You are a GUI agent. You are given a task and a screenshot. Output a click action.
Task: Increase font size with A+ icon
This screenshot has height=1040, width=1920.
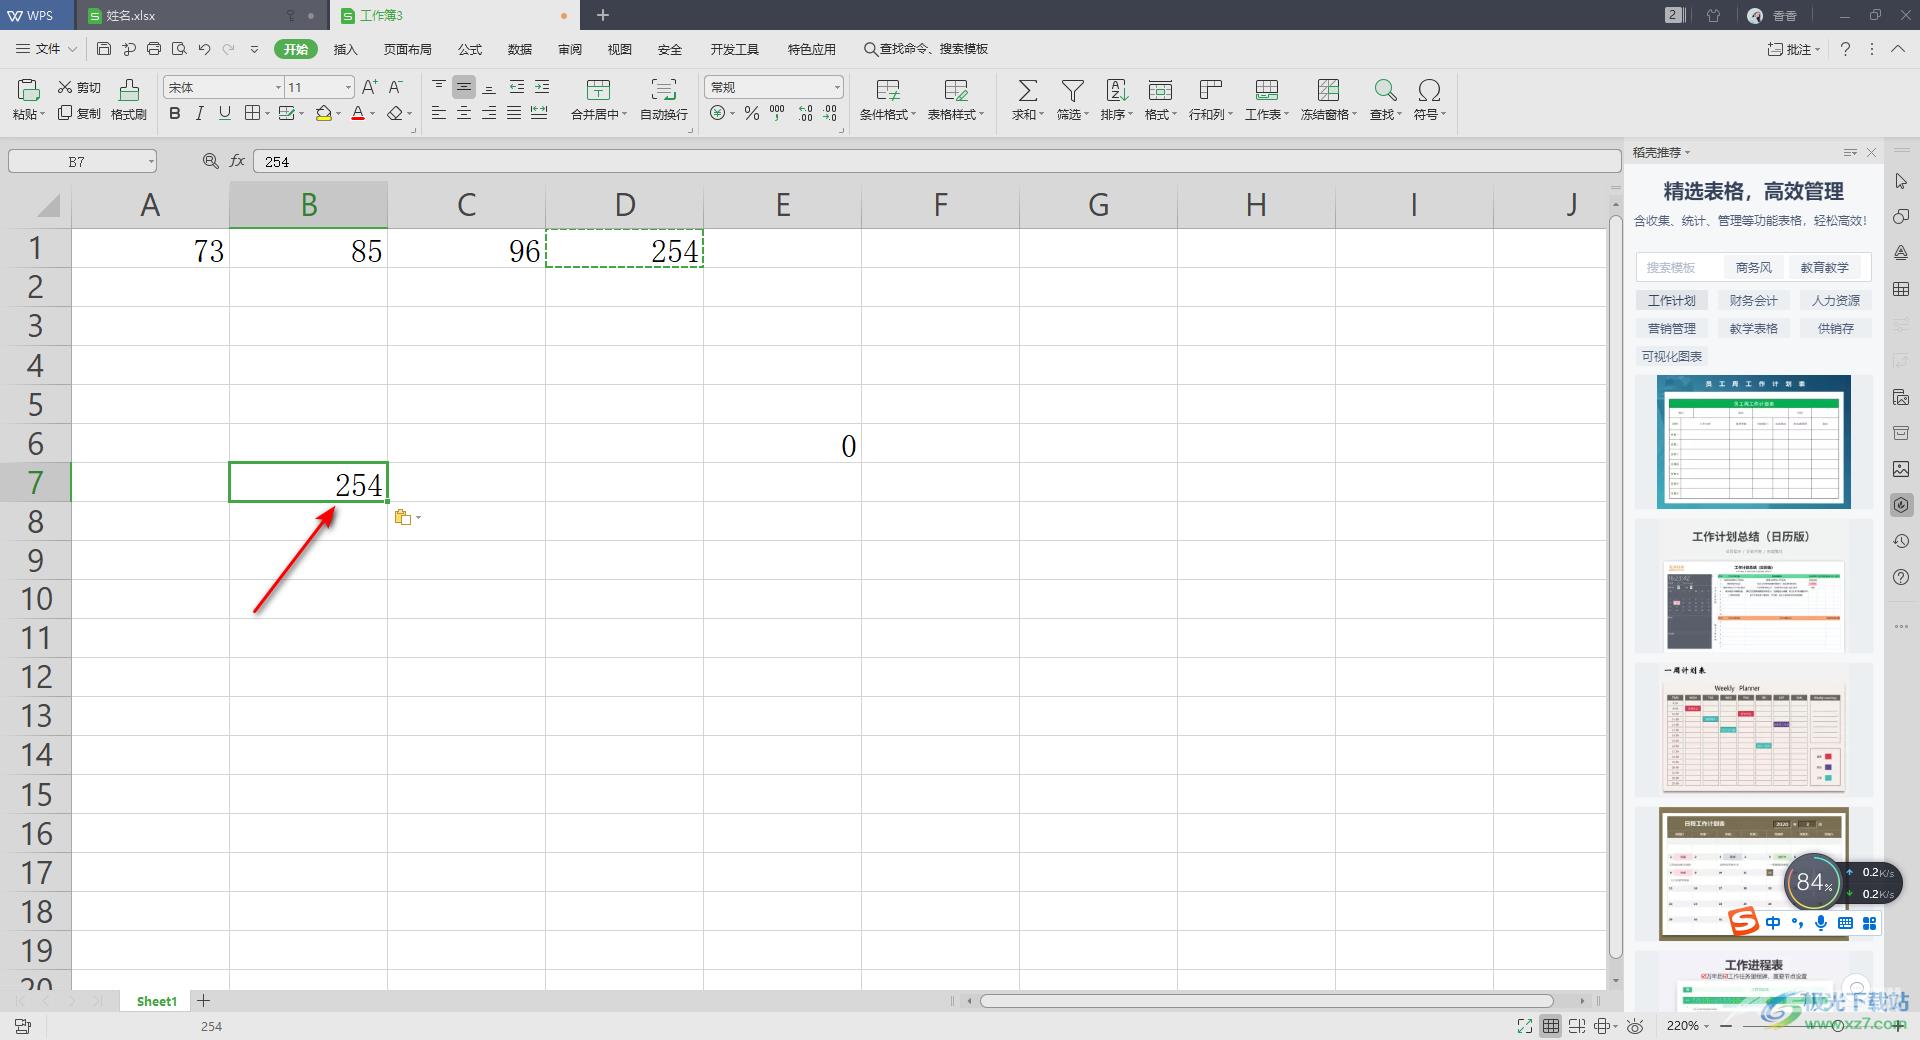[369, 87]
